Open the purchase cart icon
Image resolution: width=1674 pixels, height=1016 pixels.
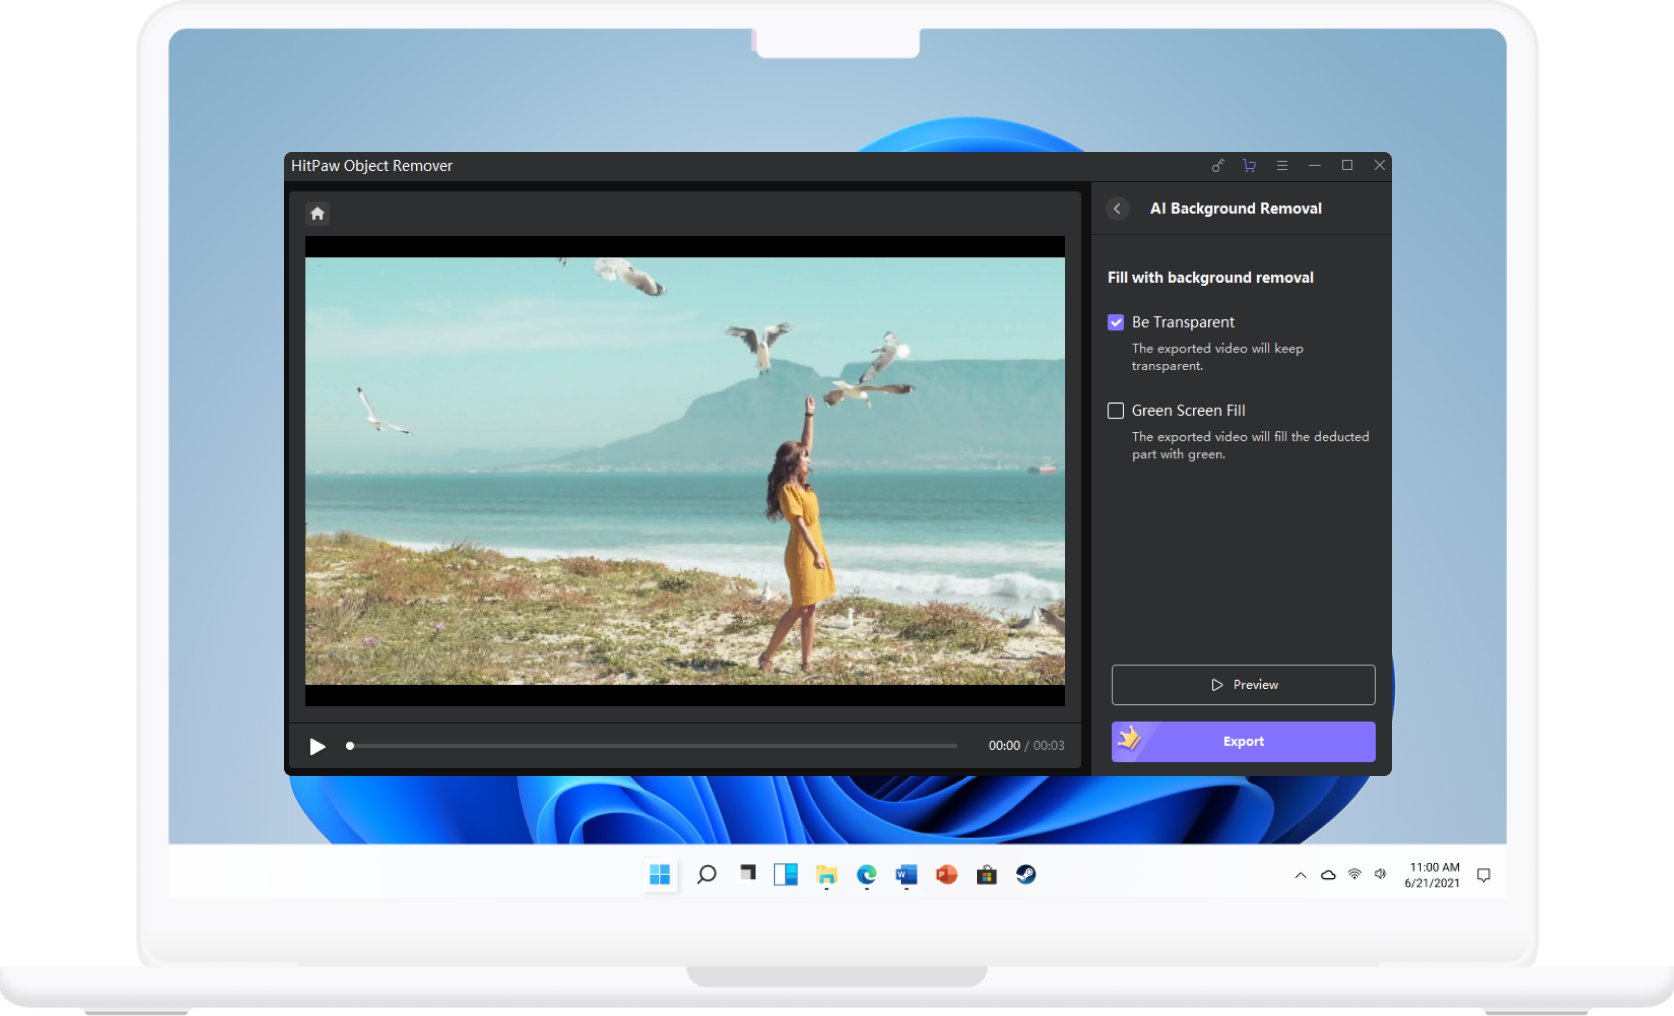coord(1249,166)
